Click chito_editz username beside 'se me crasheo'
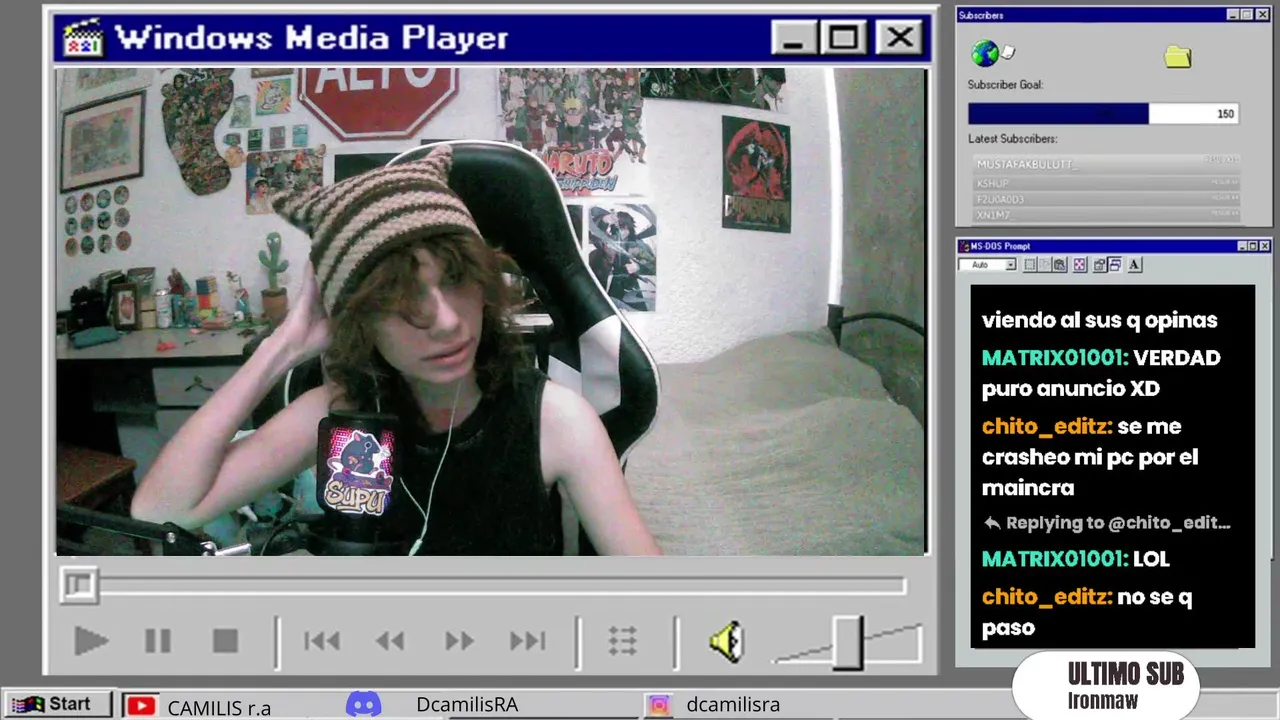This screenshot has height=720, width=1280. 1045,427
